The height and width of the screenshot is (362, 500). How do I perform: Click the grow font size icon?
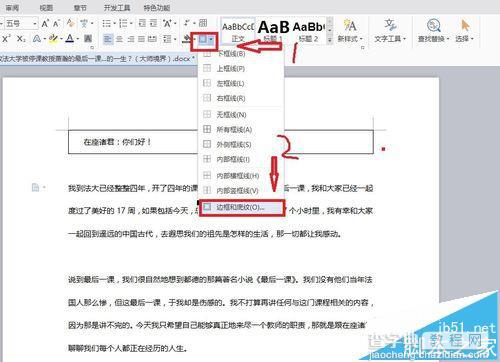tap(45, 24)
